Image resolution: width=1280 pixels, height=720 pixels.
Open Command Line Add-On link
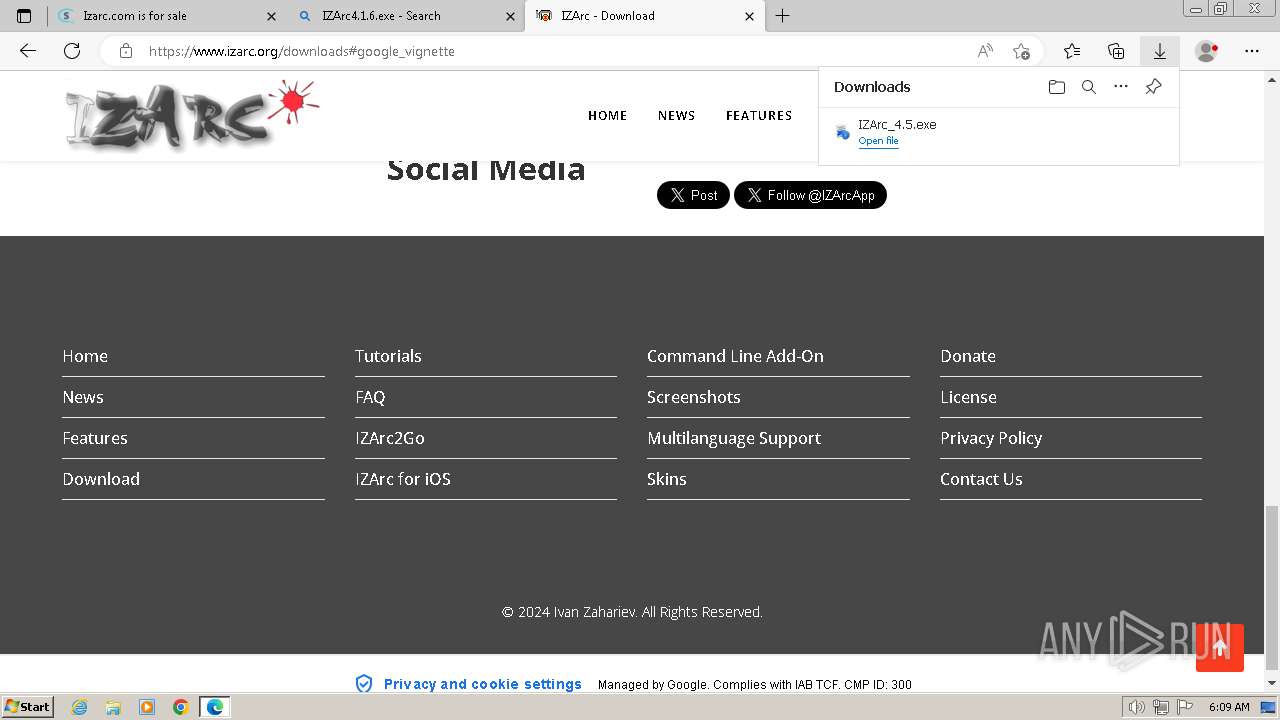[735, 356]
